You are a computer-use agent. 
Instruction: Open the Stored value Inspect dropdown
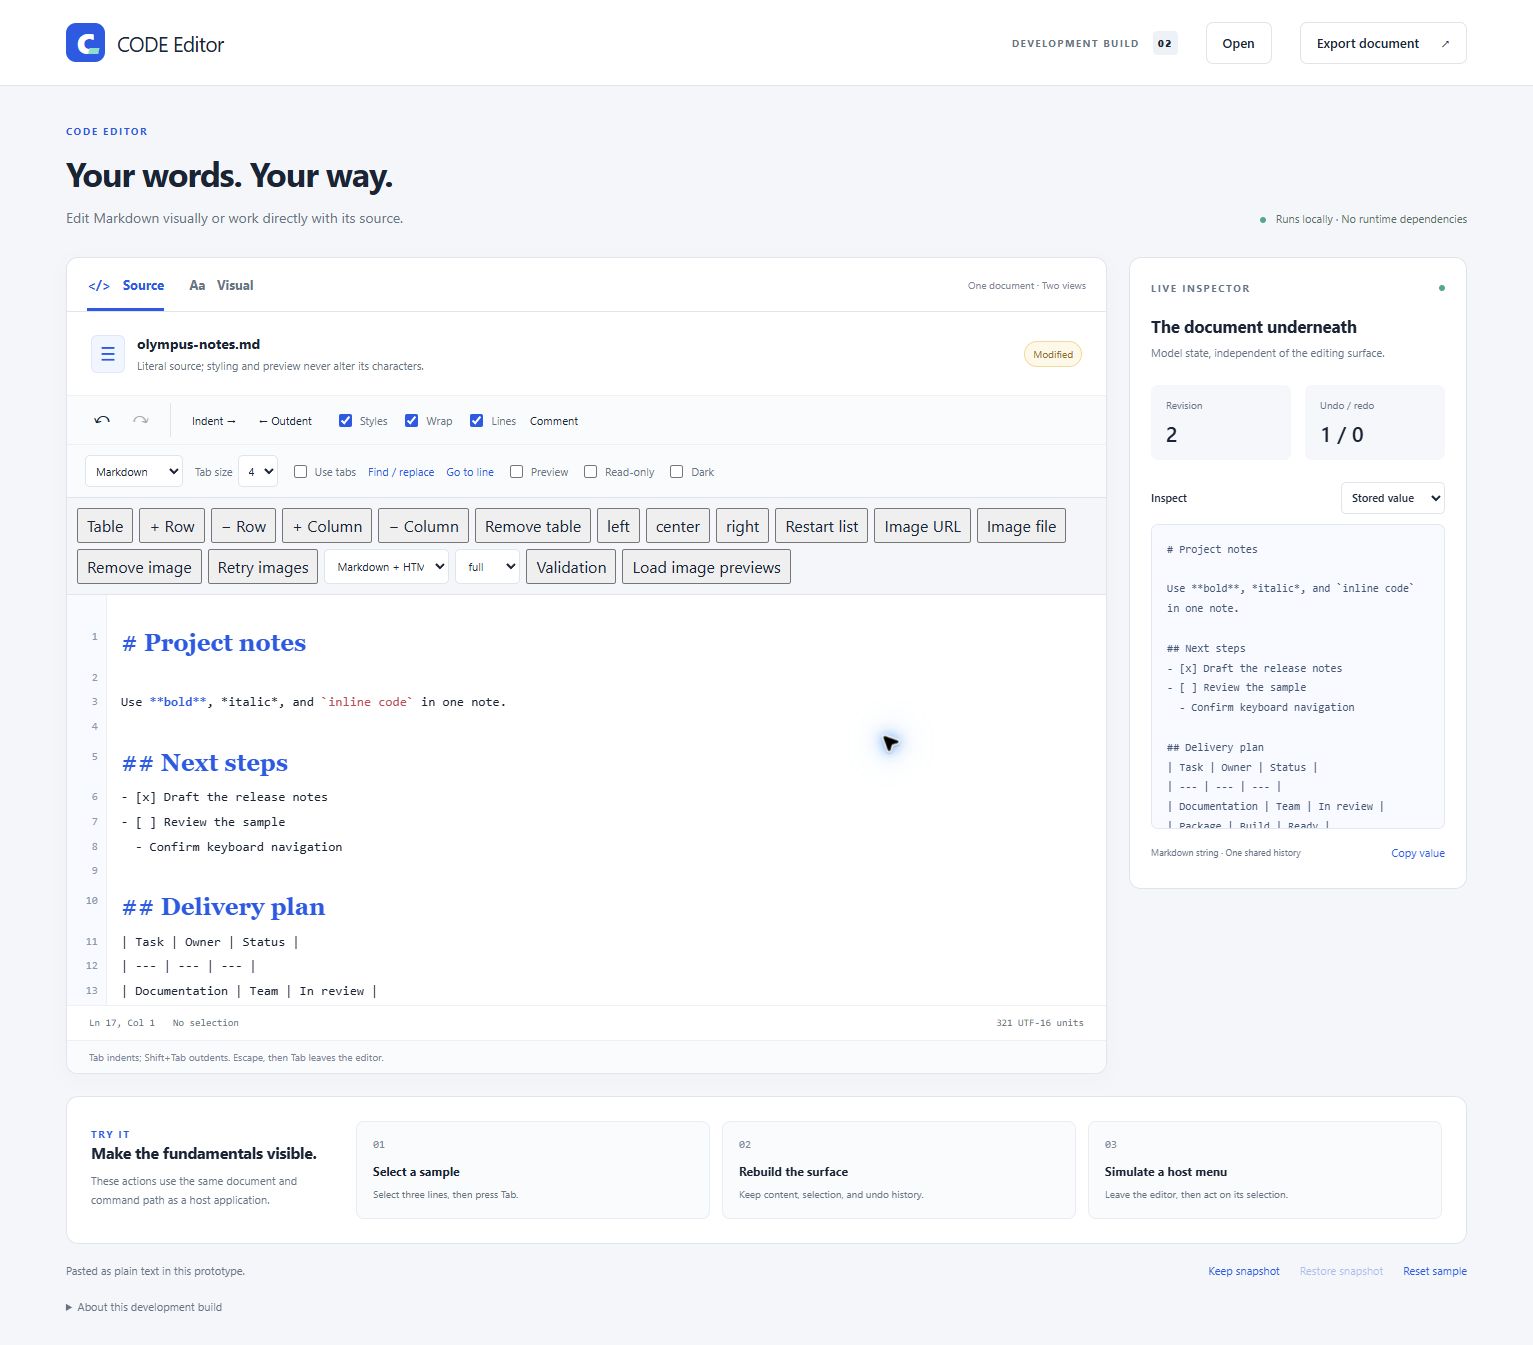coord(1392,498)
